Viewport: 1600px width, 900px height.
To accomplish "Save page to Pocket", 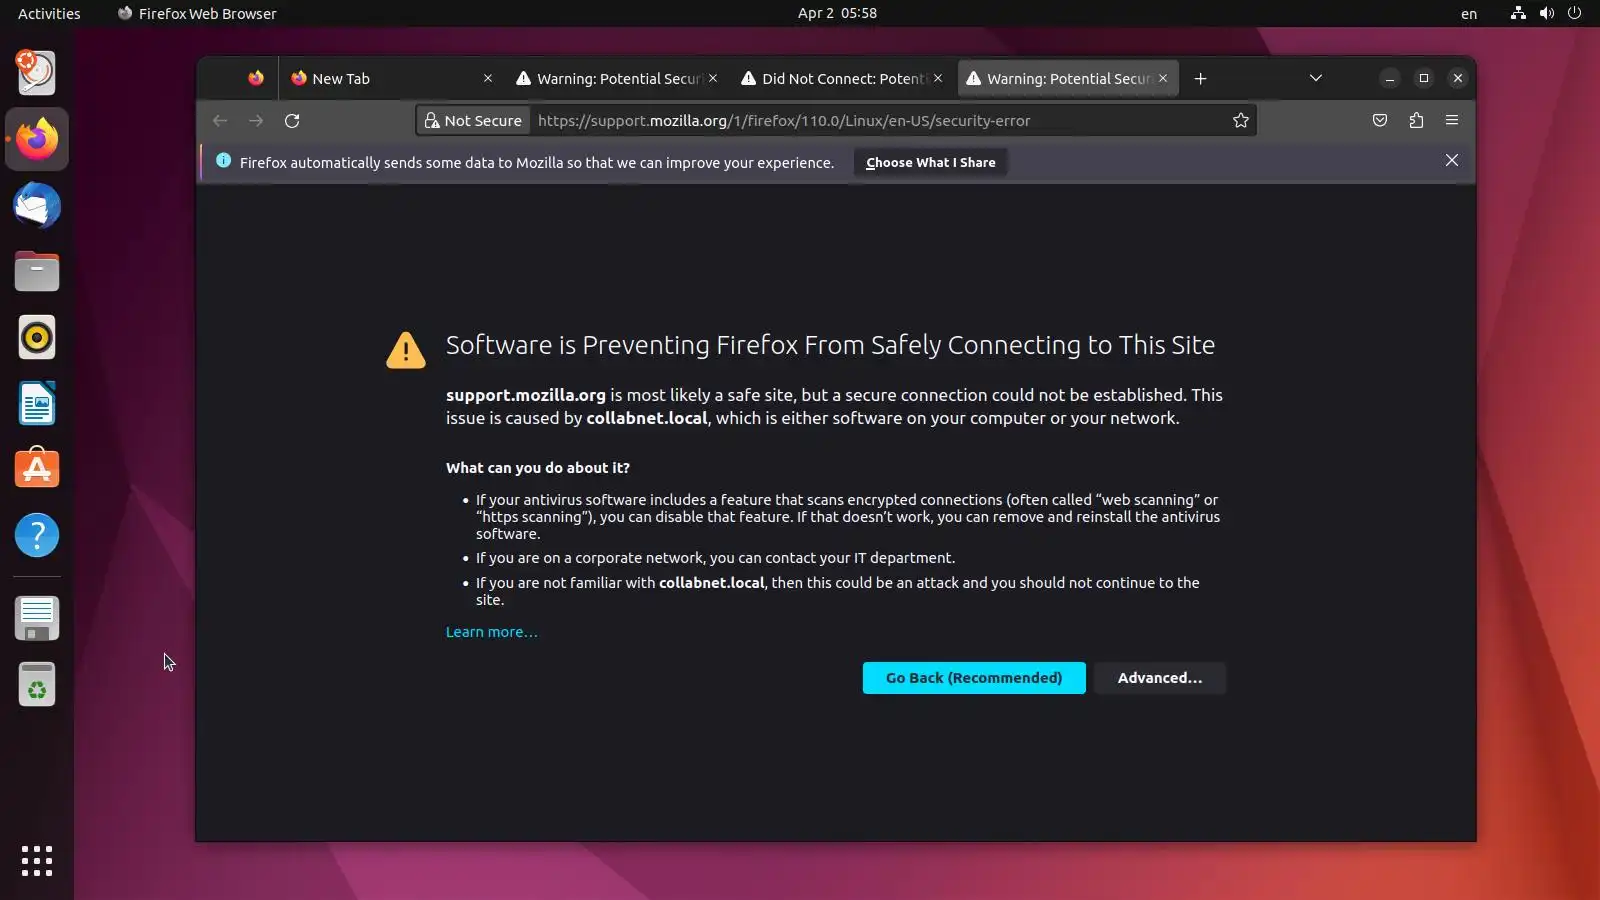I will point(1380,120).
